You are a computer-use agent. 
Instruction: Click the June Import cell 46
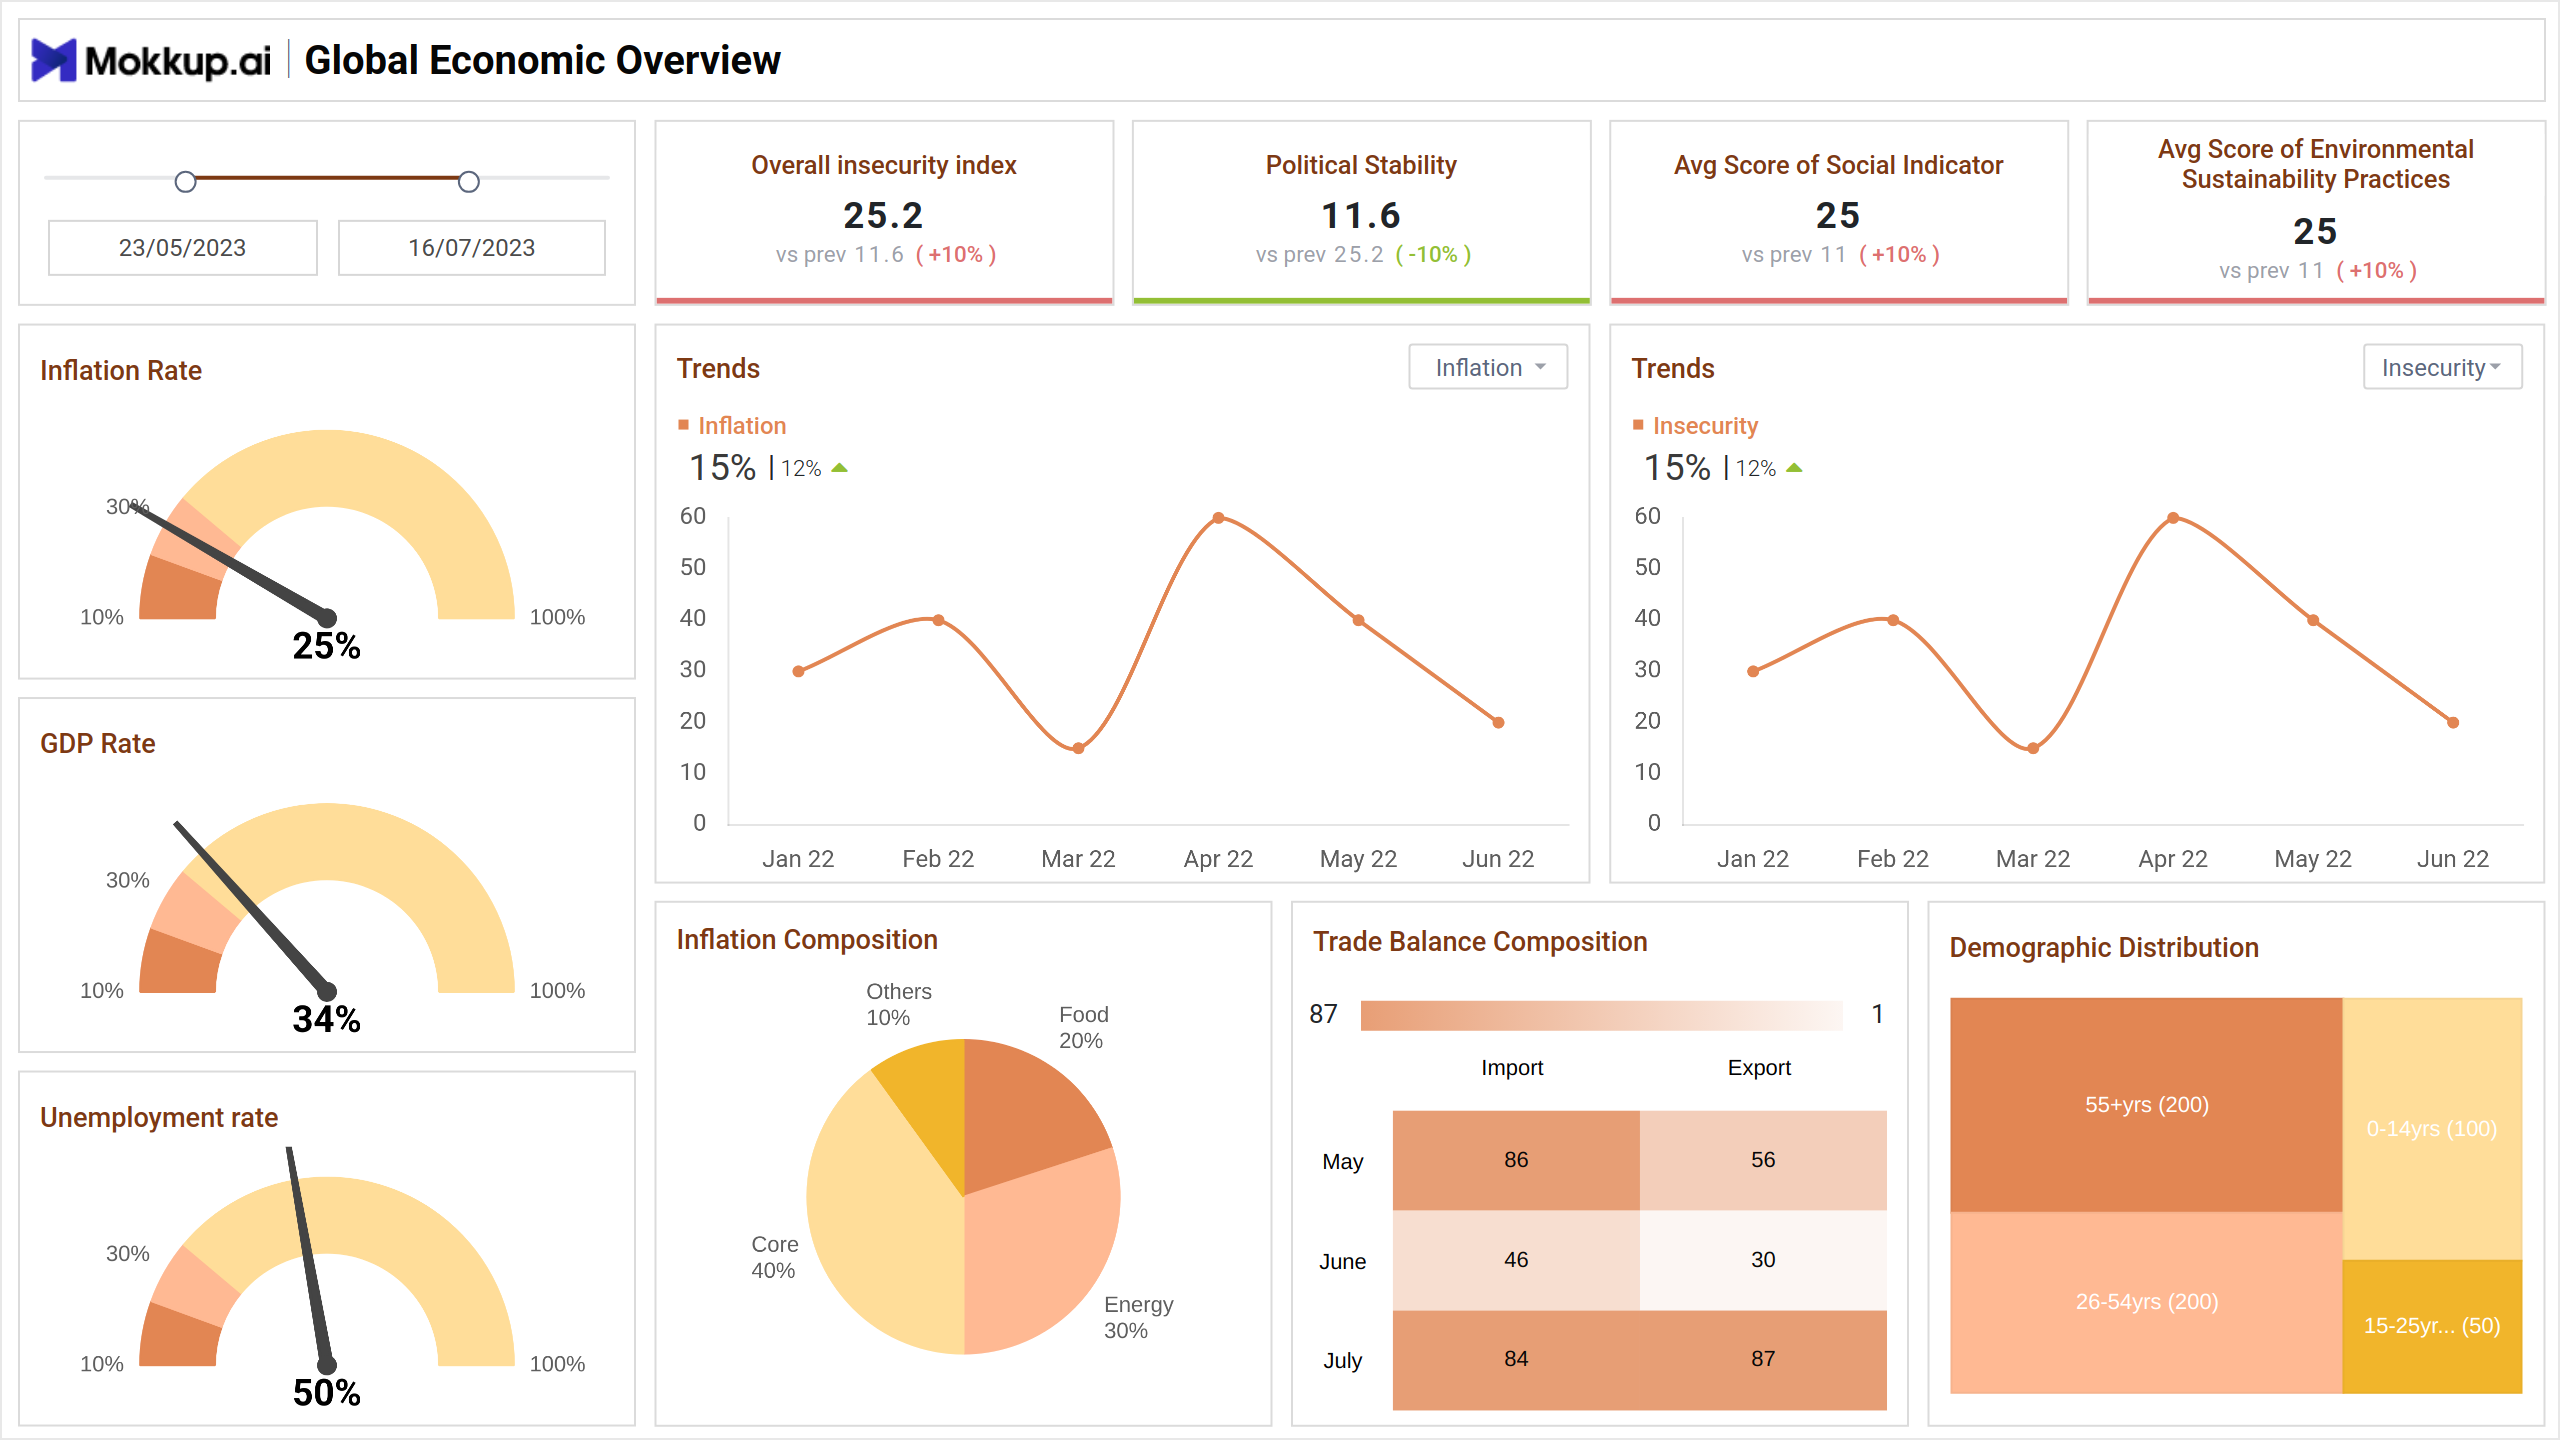coord(1516,1260)
